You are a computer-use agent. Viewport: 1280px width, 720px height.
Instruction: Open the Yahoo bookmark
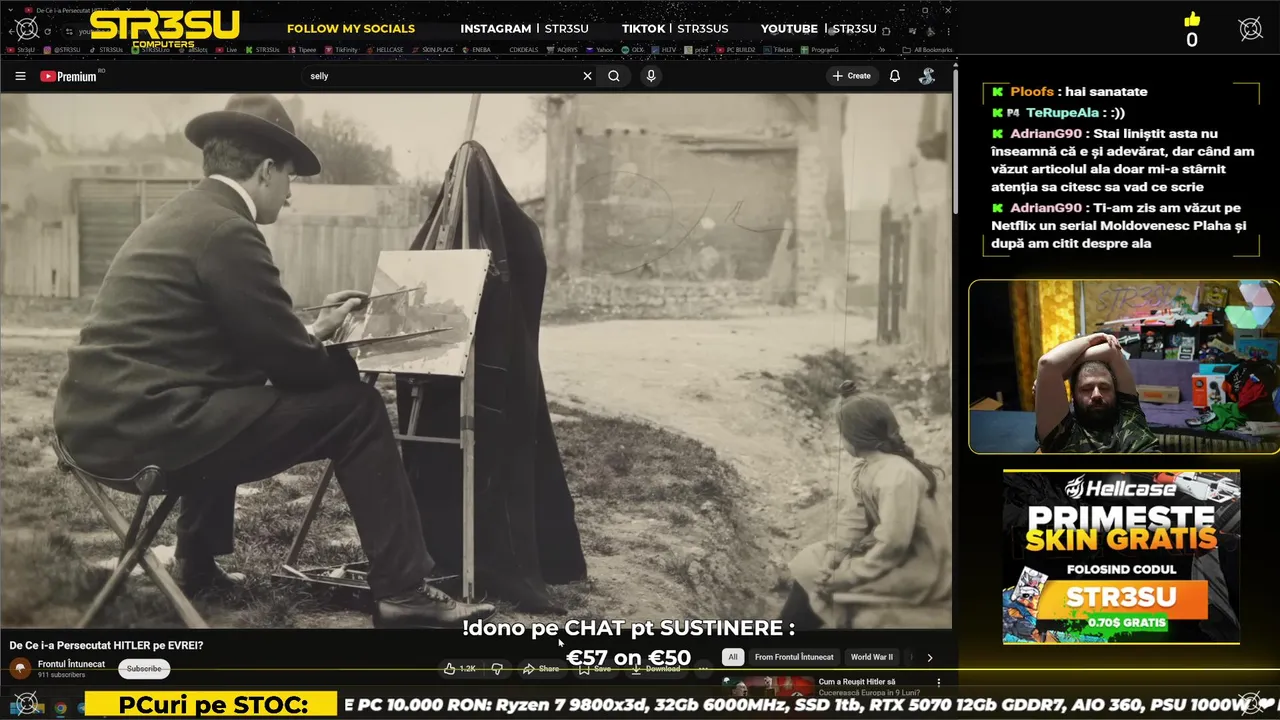(x=599, y=49)
